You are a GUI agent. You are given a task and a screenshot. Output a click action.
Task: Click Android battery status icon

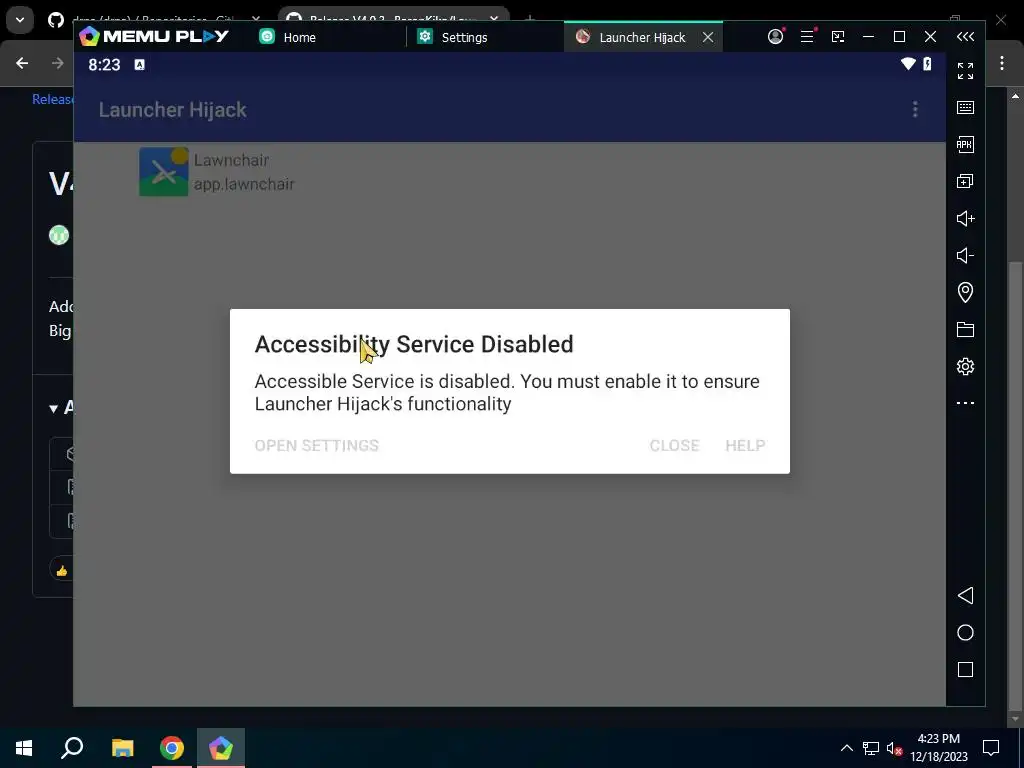tap(927, 63)
